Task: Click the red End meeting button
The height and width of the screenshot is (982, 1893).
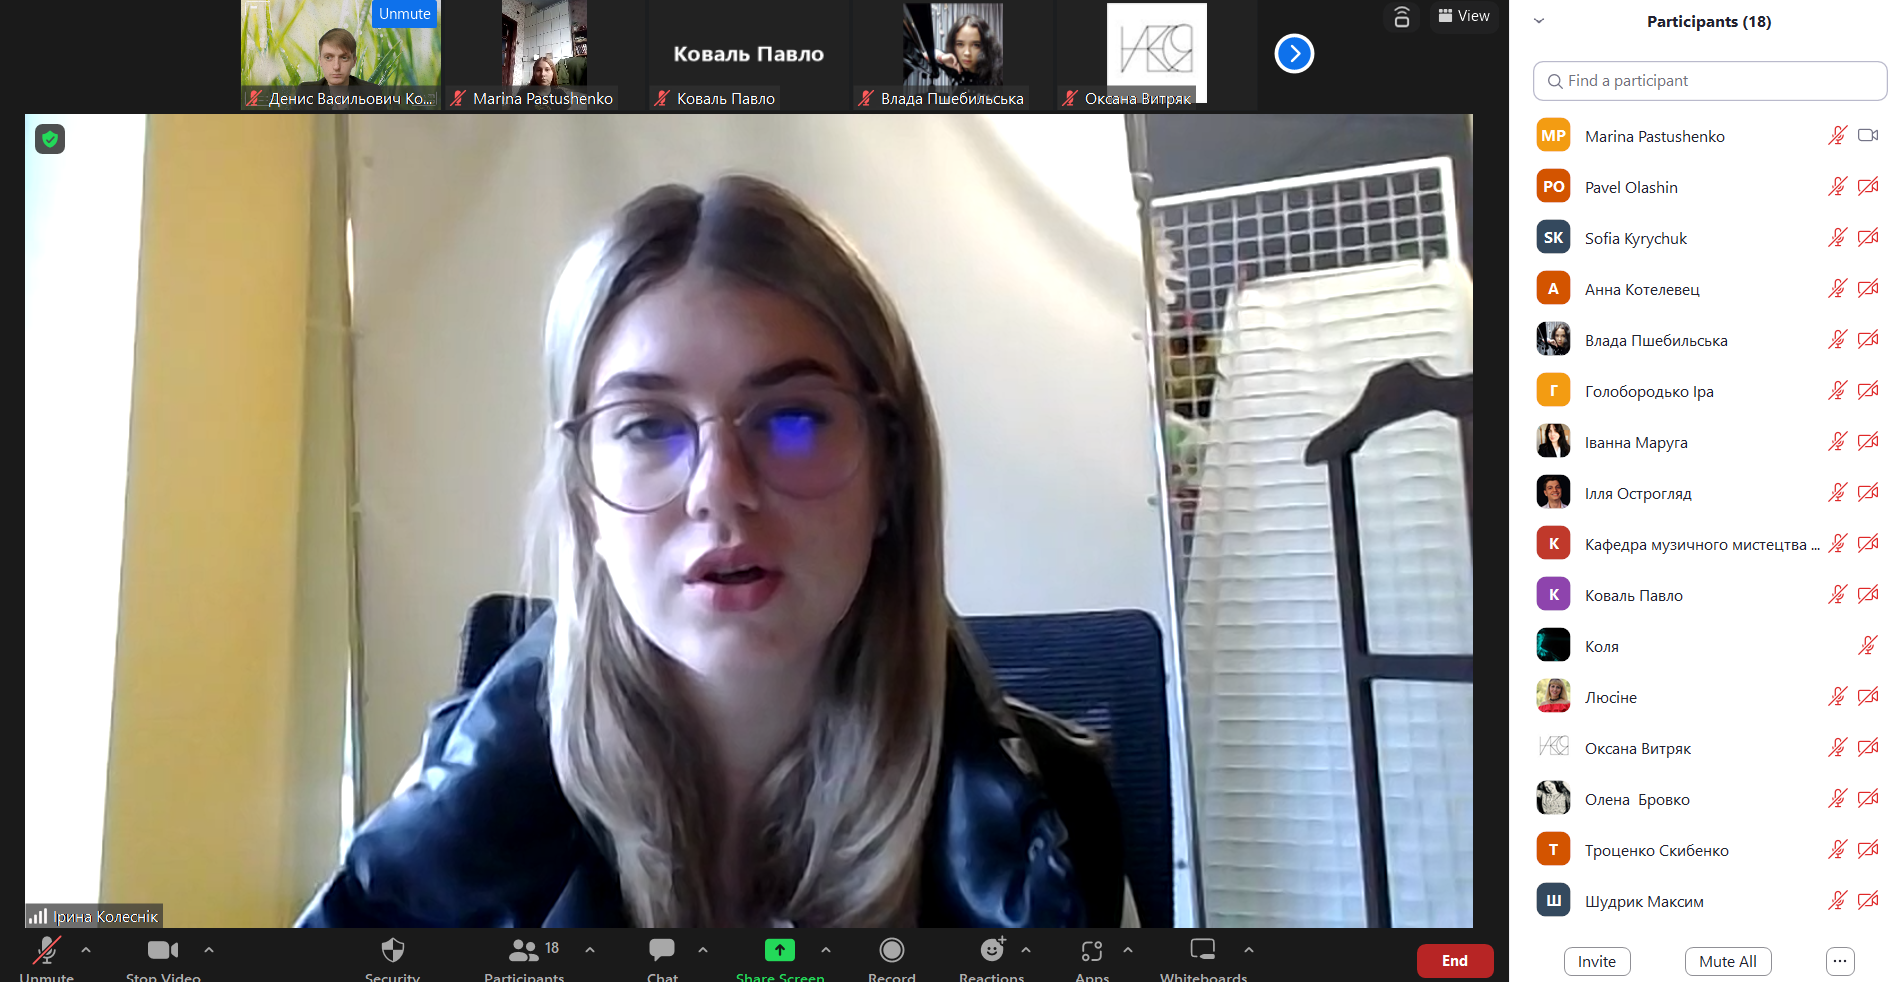Action: coord(1455,961)
